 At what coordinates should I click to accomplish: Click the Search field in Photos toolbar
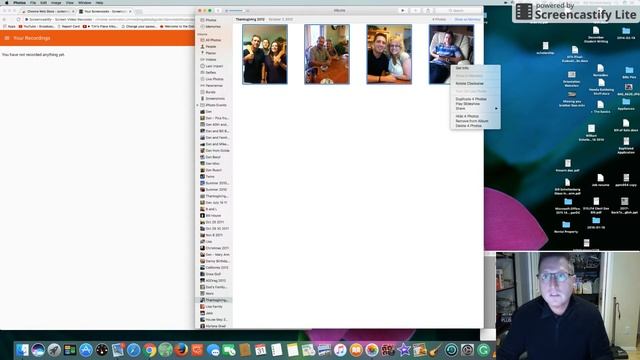tap(459, 11)
